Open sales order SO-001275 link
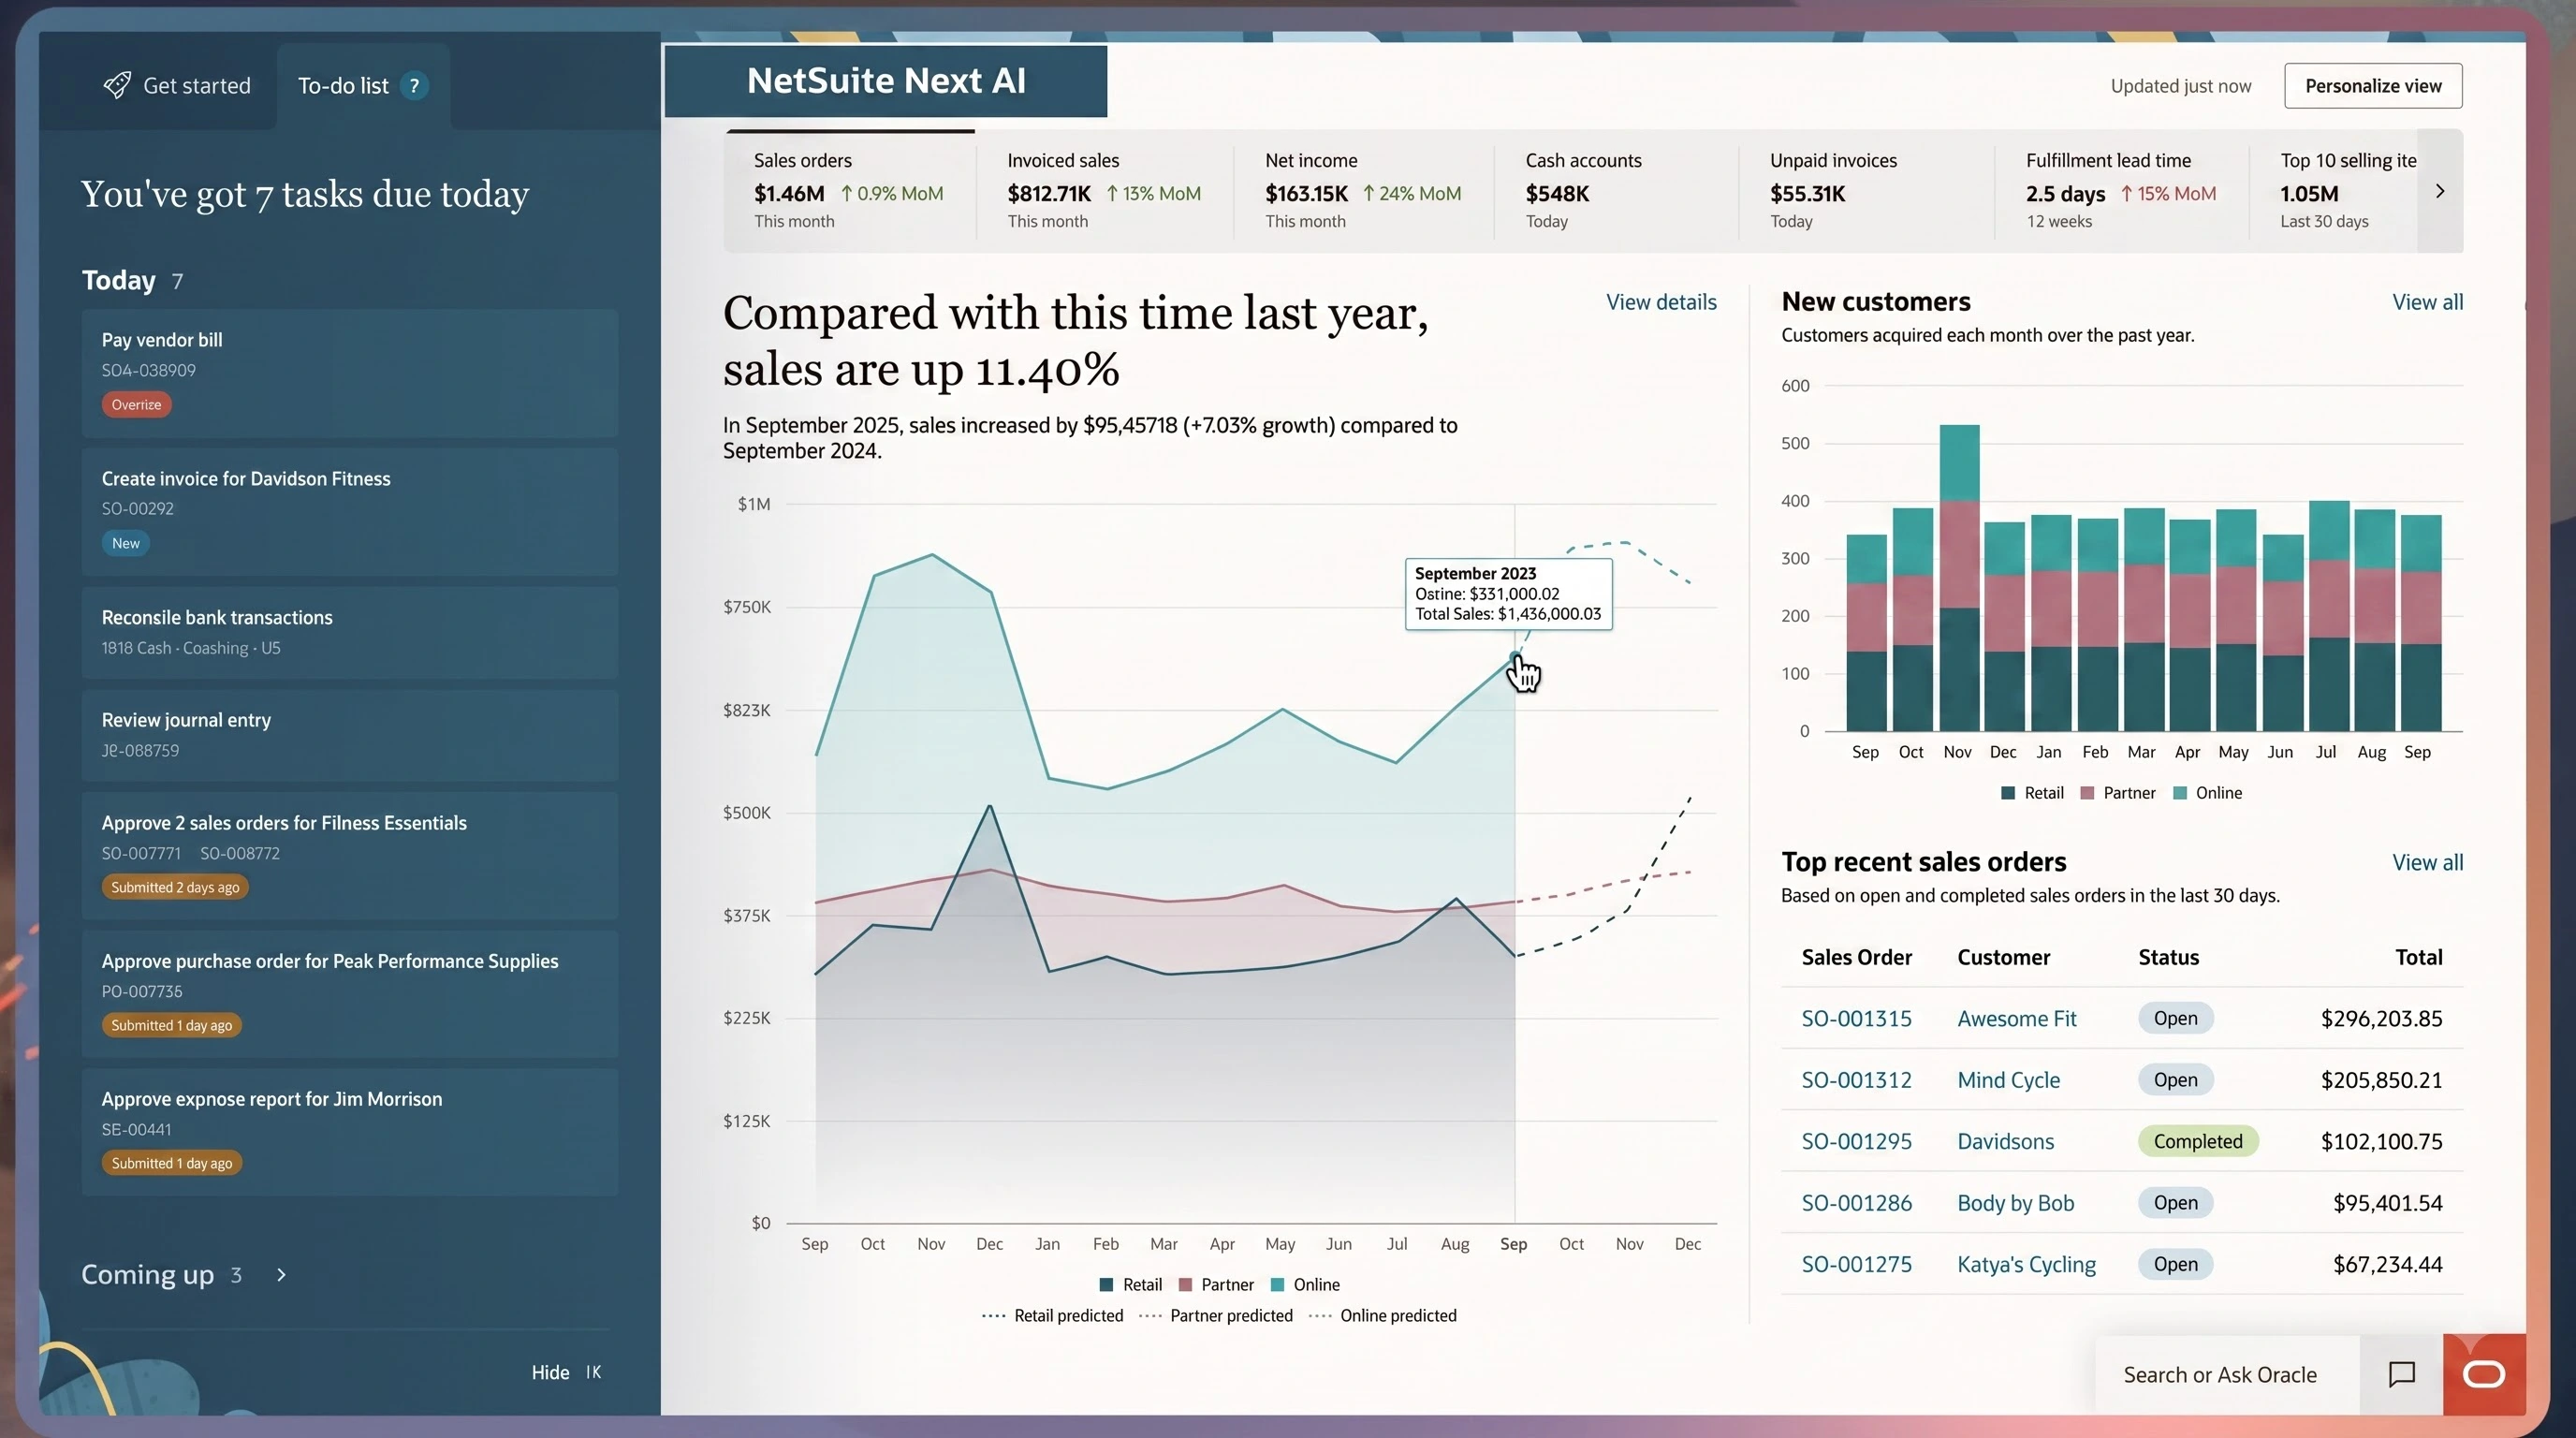 [1856, 1264]
